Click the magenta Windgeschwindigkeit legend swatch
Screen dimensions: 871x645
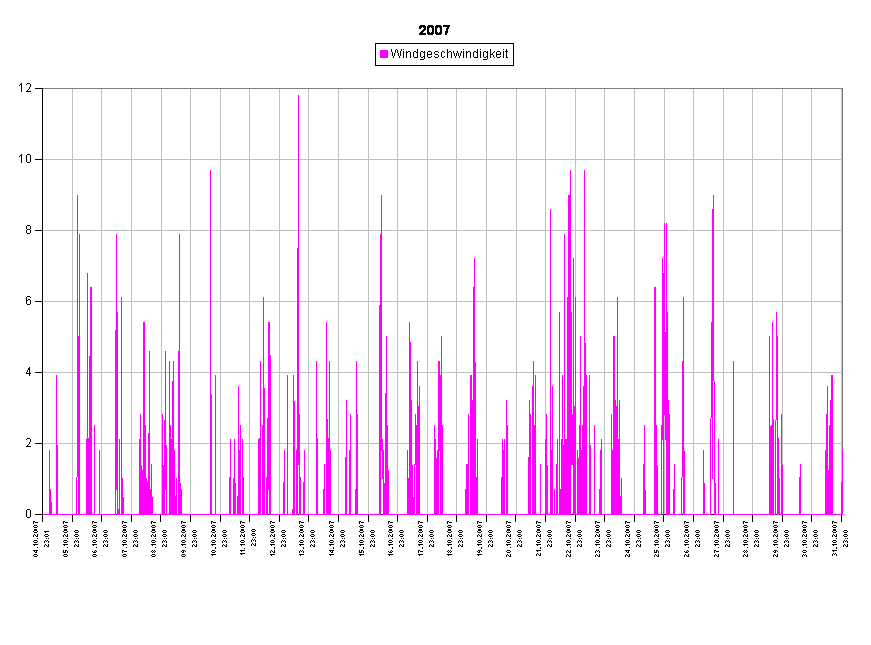click(384, 54)
